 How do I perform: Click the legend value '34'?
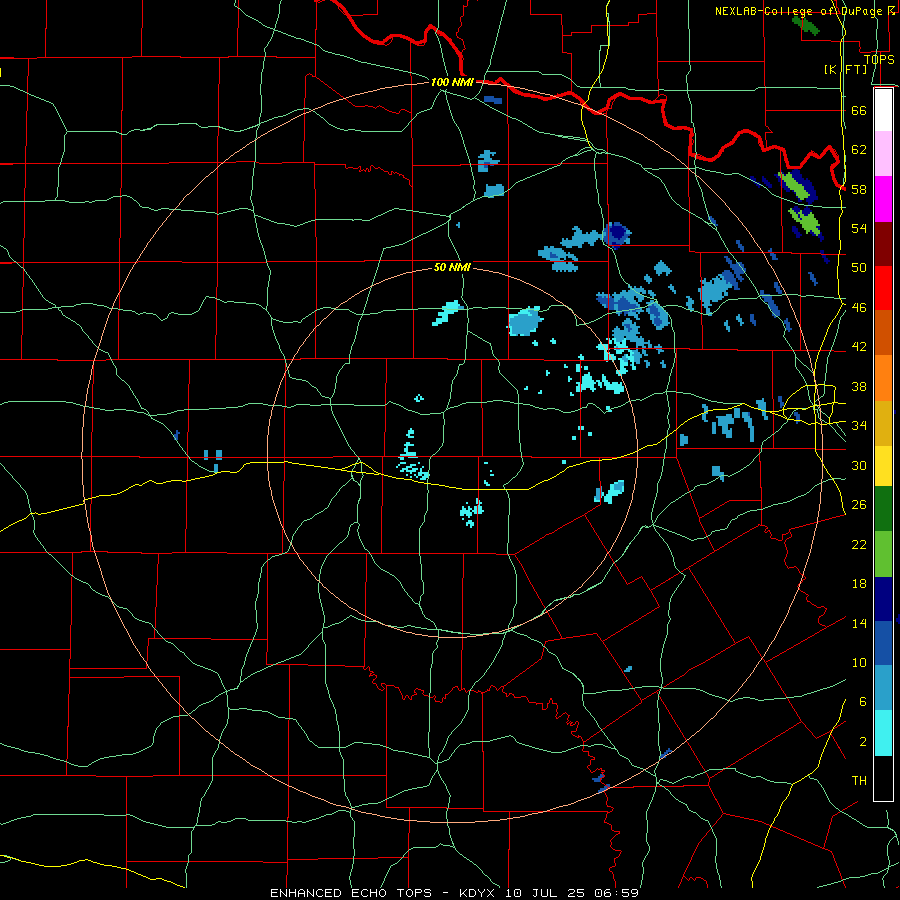click(859, 425)
